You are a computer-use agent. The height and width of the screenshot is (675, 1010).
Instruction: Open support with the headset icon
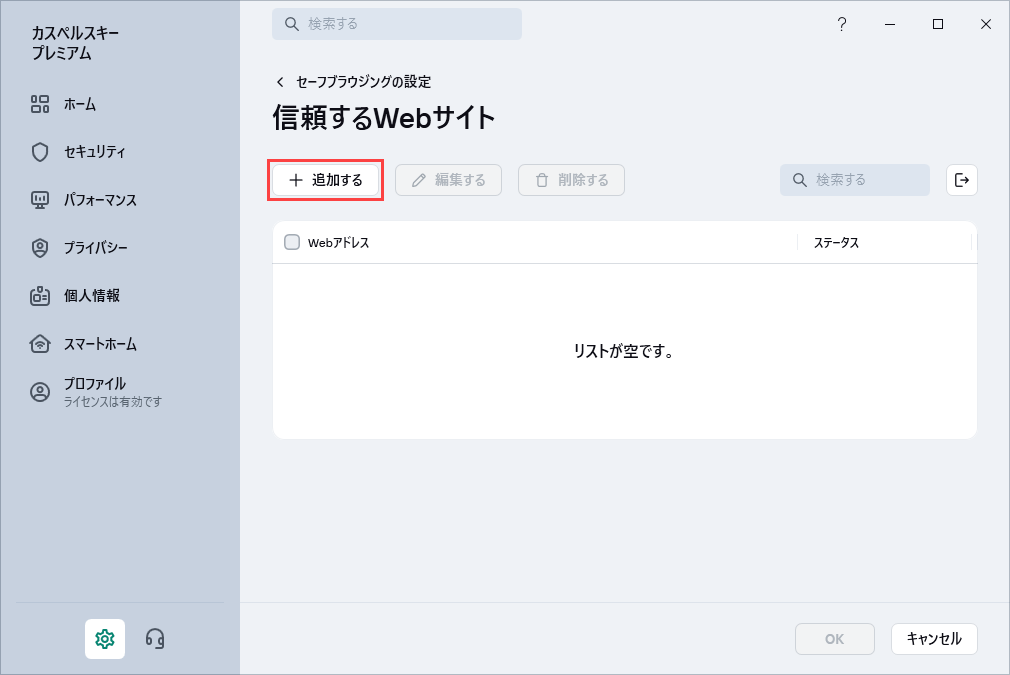pyautogui.click(x=155, y=639)
